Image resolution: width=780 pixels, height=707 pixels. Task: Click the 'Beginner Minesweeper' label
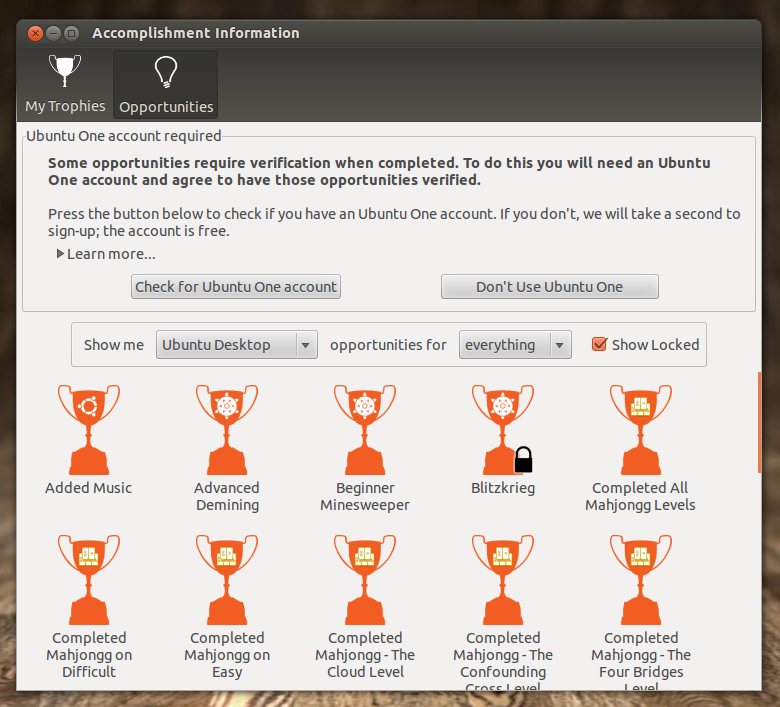365,496
